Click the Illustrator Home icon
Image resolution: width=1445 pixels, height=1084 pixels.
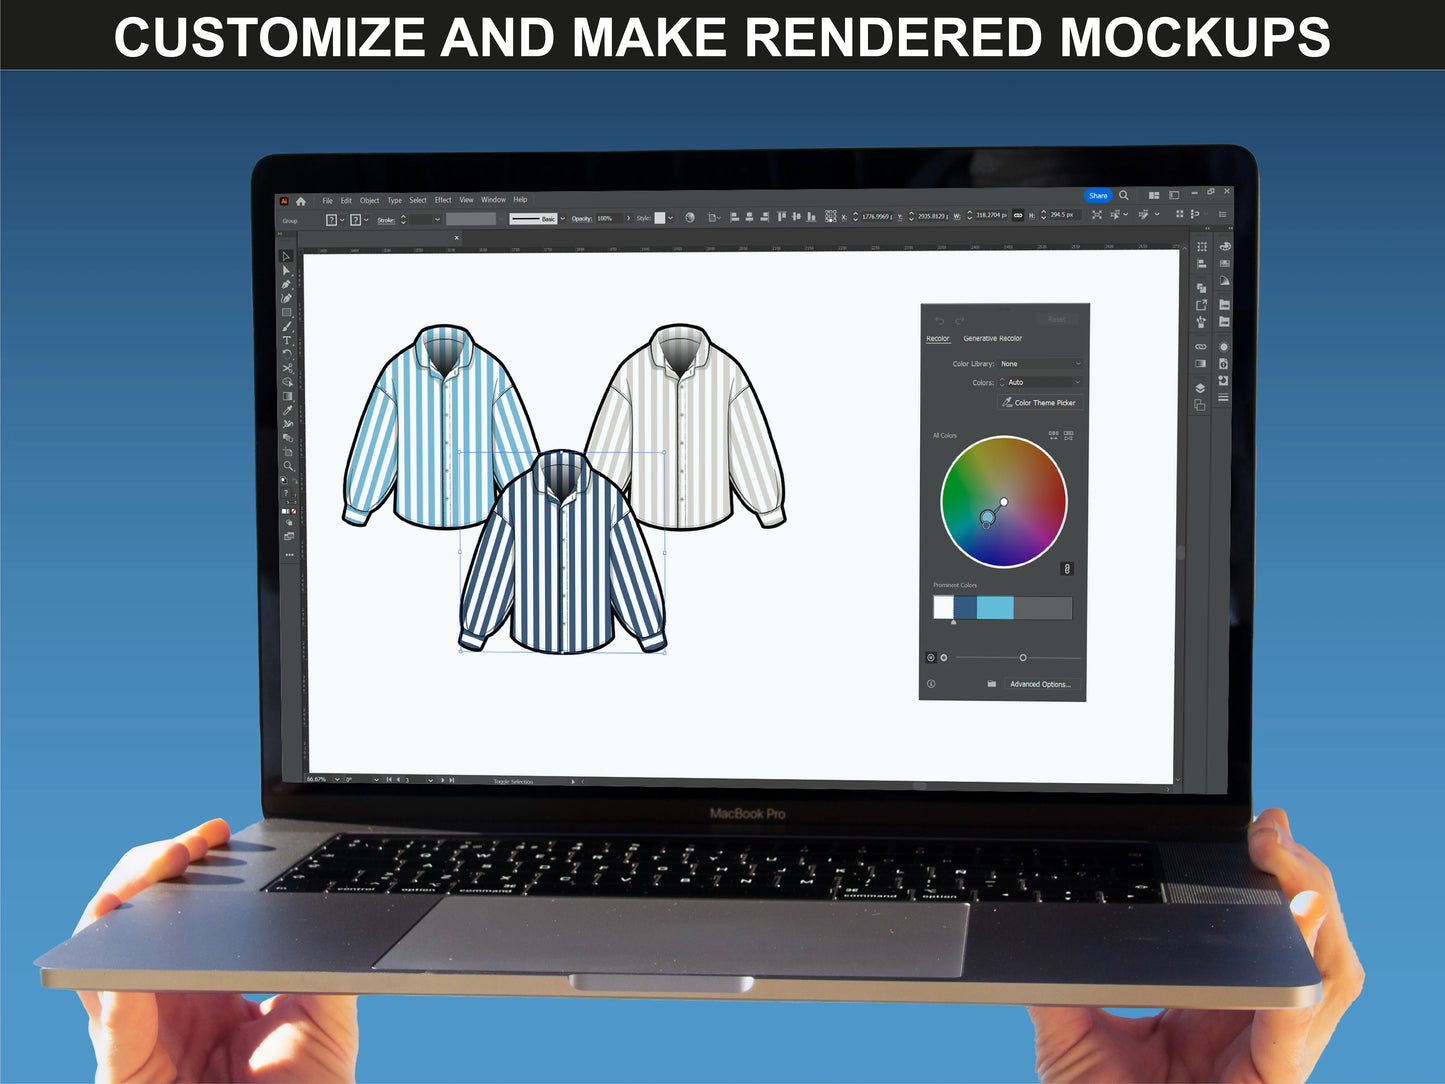pyautogui.click(x=301, y=201)
